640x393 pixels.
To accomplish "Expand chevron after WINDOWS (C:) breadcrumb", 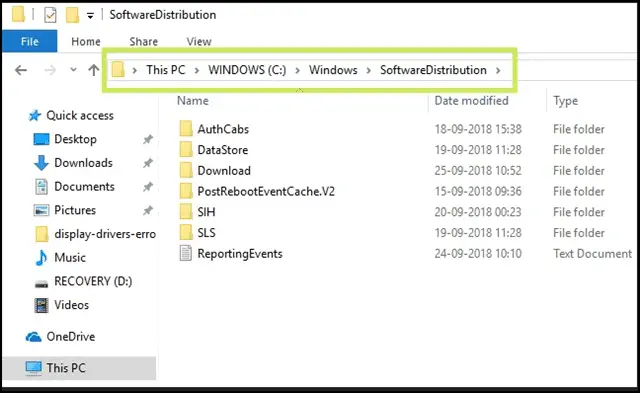I will (x=298, y=71).
